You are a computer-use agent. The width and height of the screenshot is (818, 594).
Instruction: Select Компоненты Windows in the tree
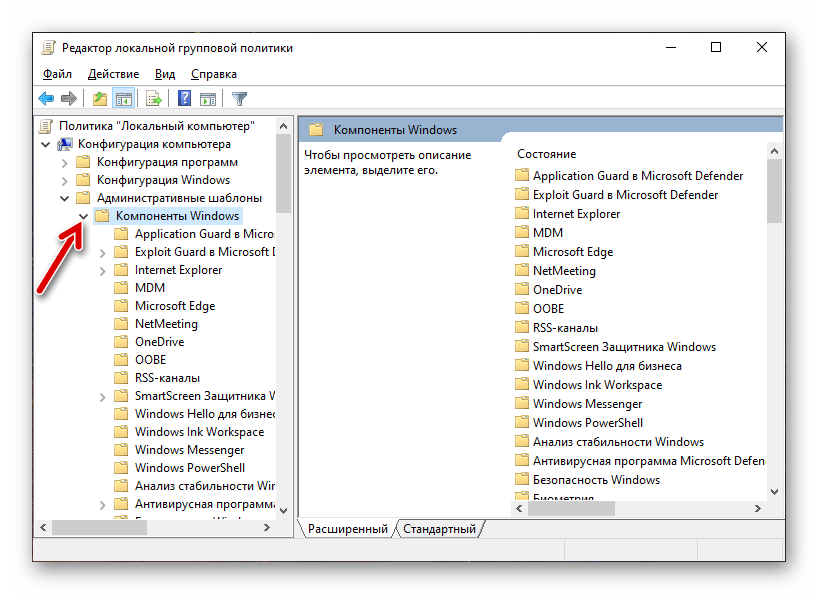pyautogui.click(x=177, y=216)
